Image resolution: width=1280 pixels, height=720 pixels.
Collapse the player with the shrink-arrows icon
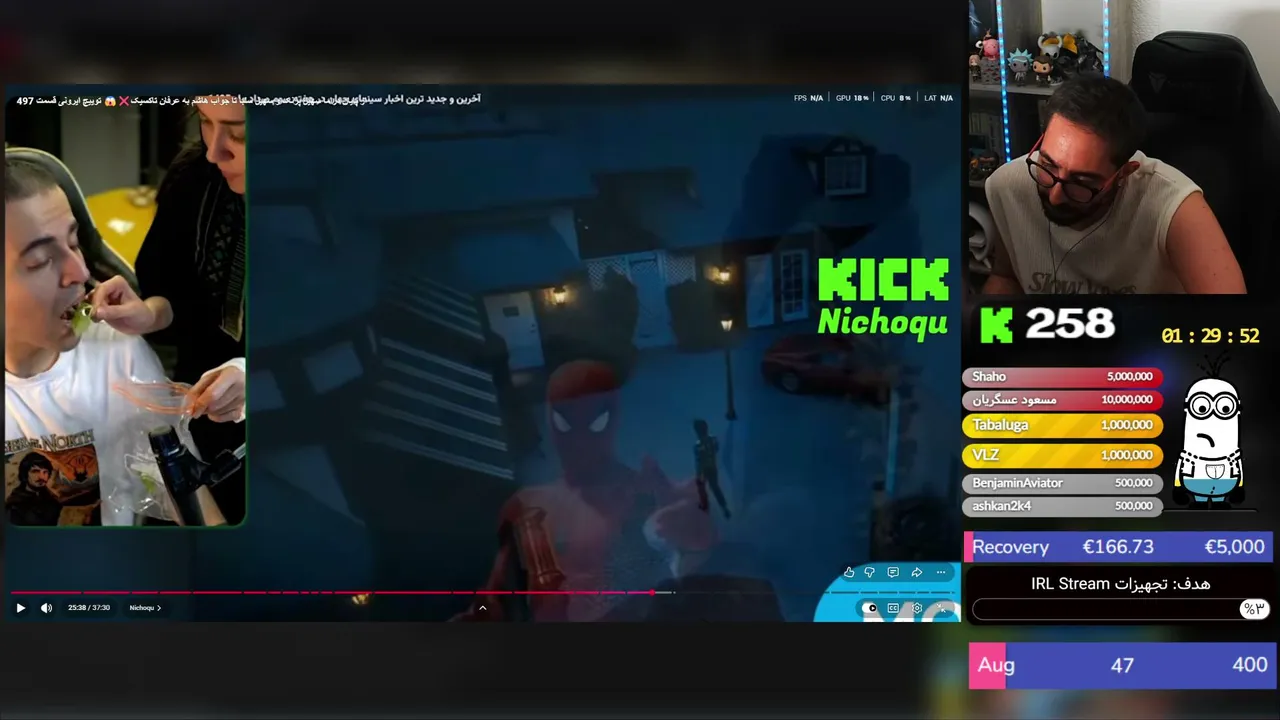942,608
